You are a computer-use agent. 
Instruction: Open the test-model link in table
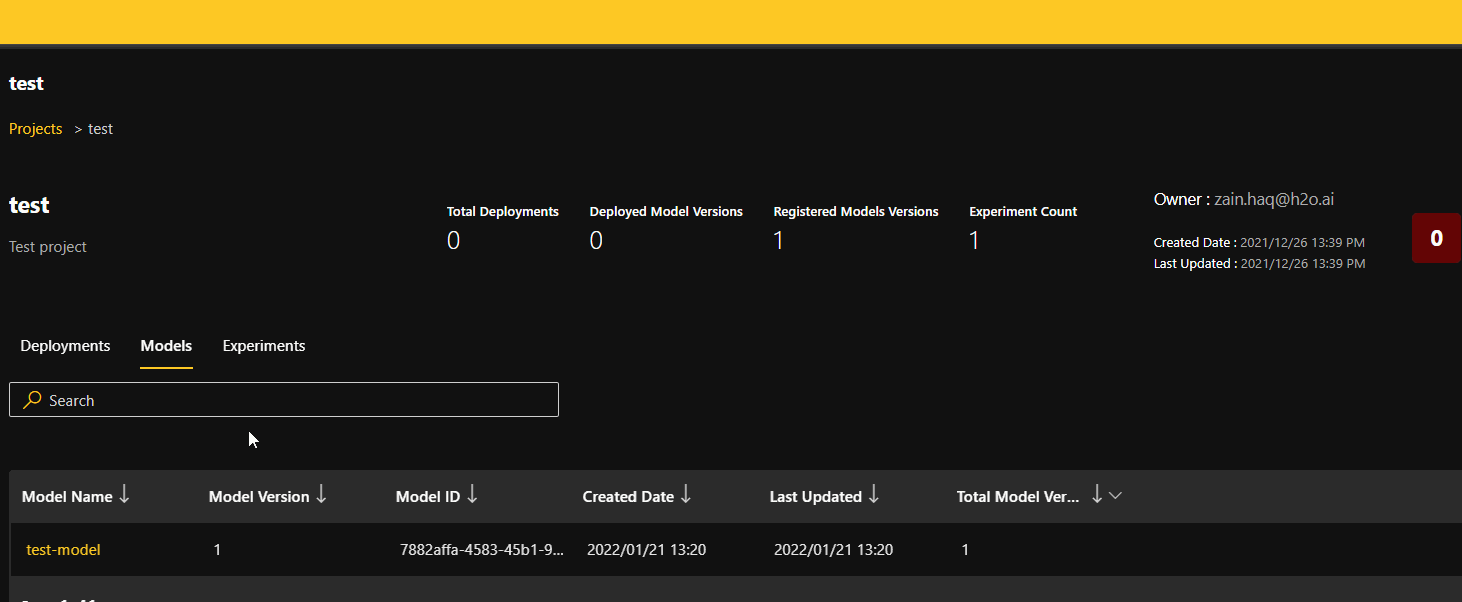pyautogui.click(x=63, y=550)
